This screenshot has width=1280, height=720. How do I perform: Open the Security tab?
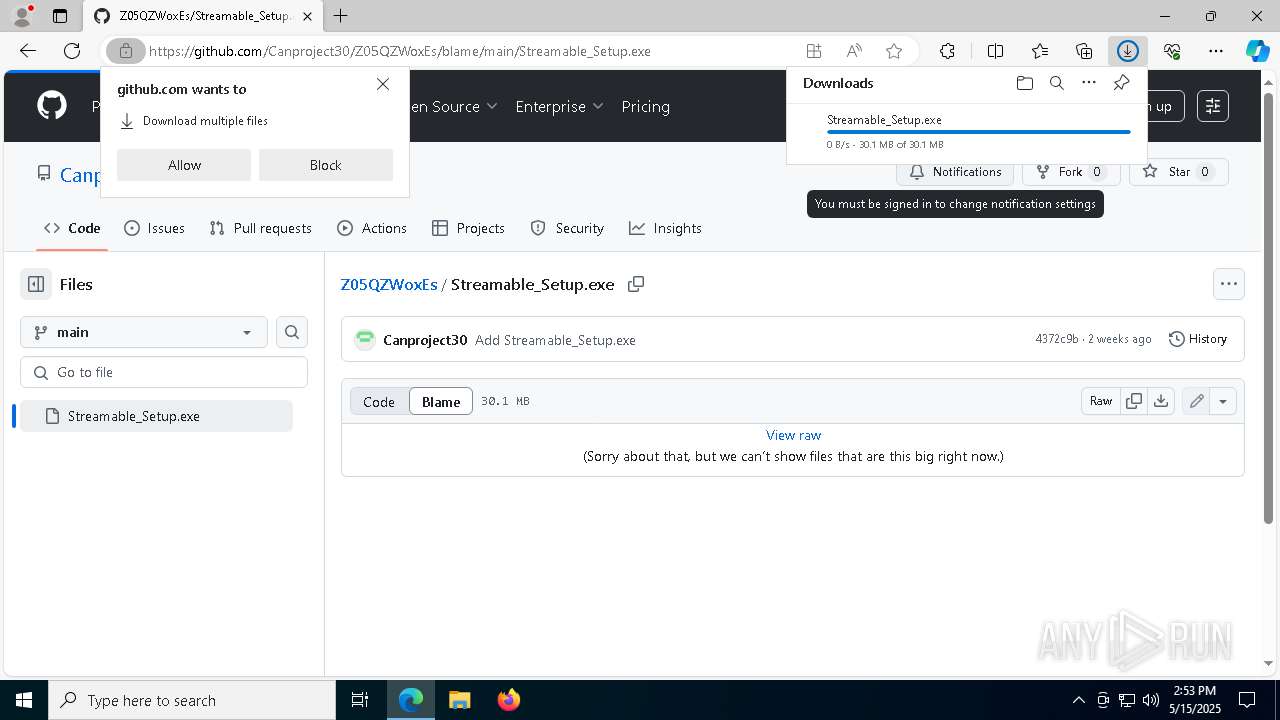pyautogui.click(x=567, y=228)
